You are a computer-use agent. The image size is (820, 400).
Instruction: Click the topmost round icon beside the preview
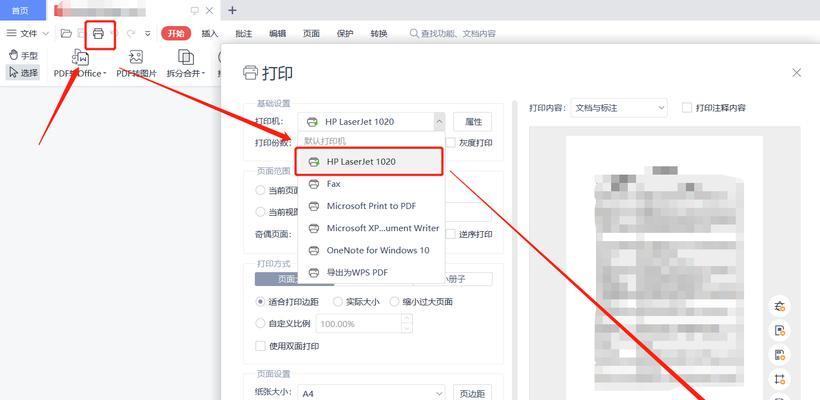point(780,307)
